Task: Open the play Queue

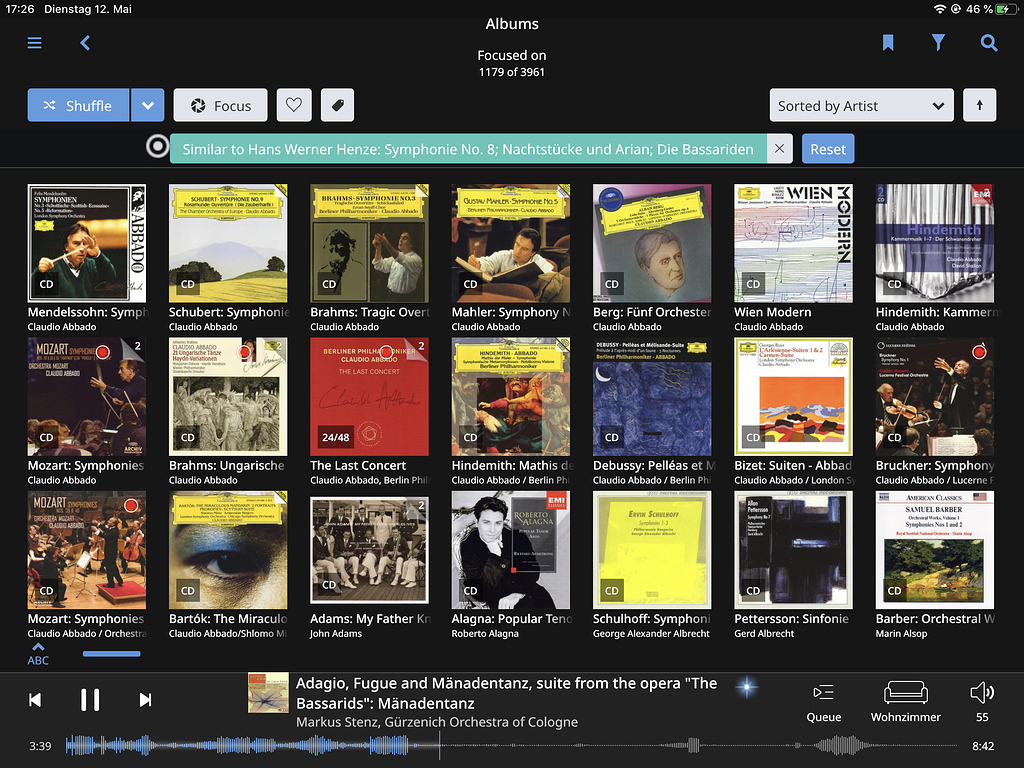Action: coord(824,703)
